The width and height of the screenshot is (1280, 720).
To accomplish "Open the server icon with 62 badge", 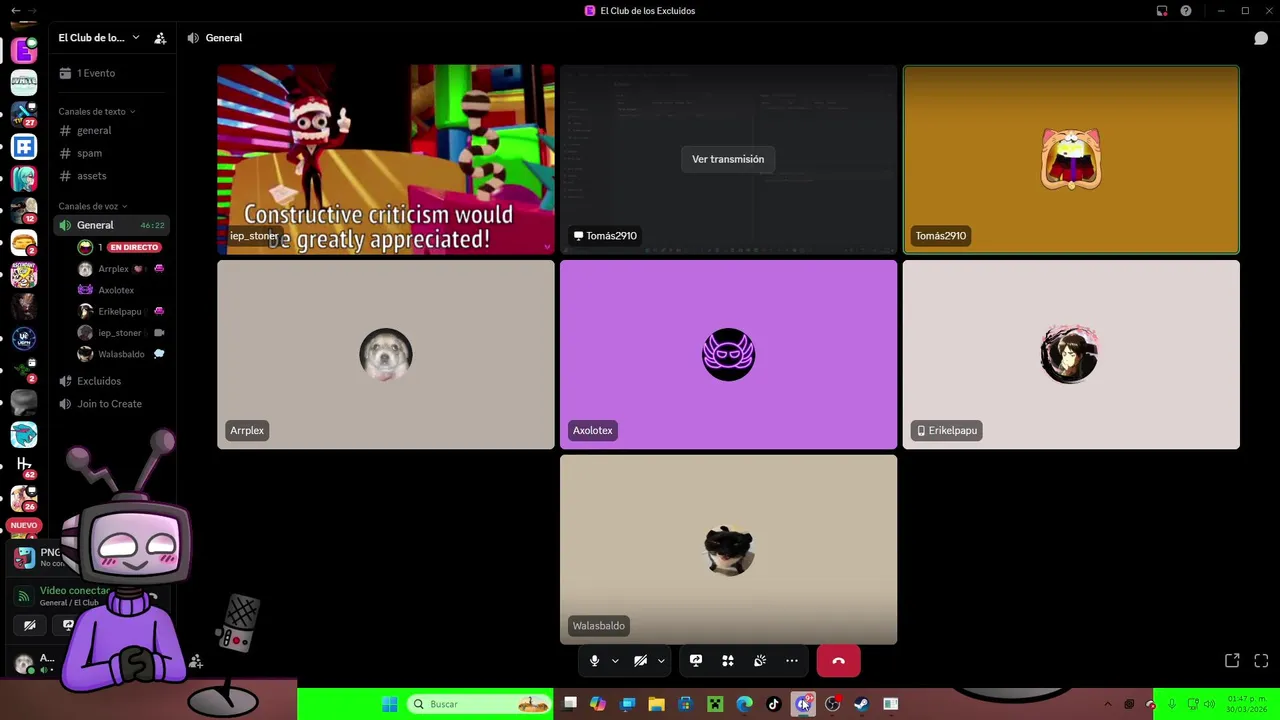I will coord(24,467).
